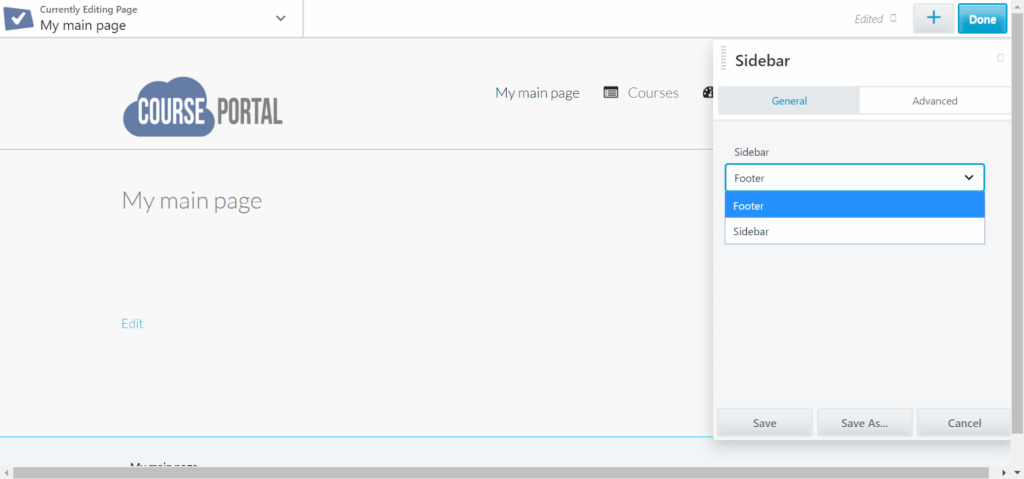Screen dimensions: 1024x479
Task: Choose Sidebar option from the dropdown list
Action: point(854,231)
